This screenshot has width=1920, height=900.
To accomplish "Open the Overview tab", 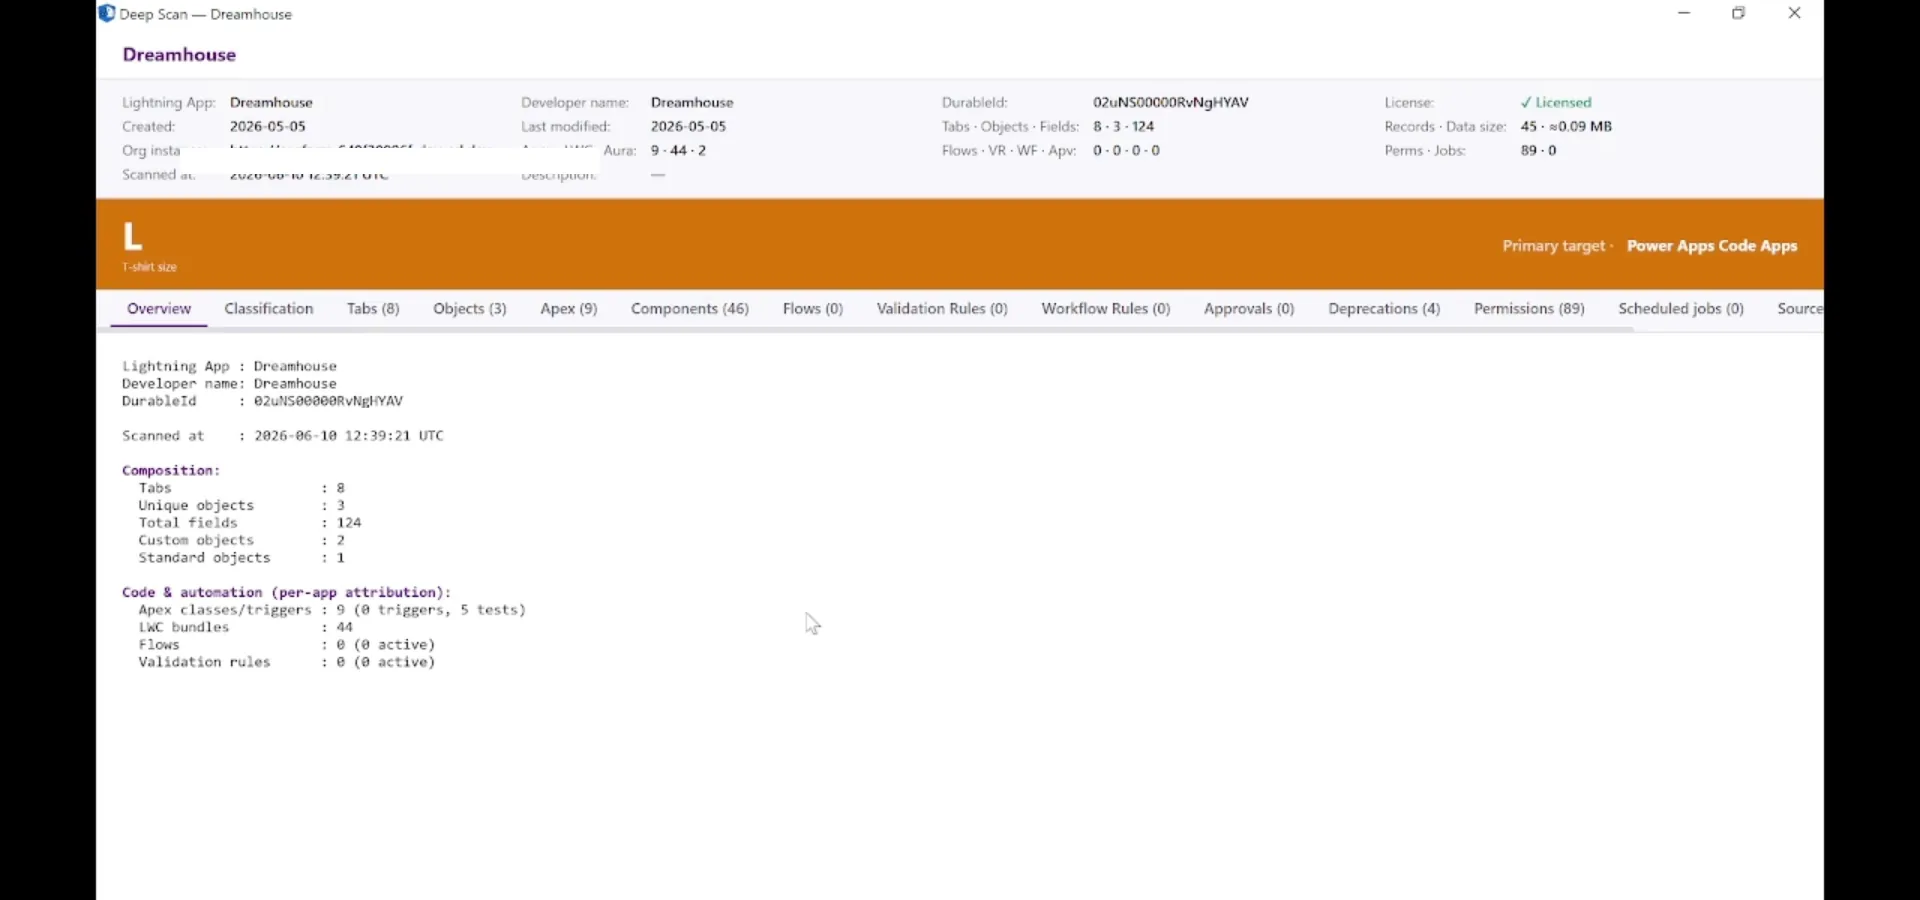I will [159, 309].
